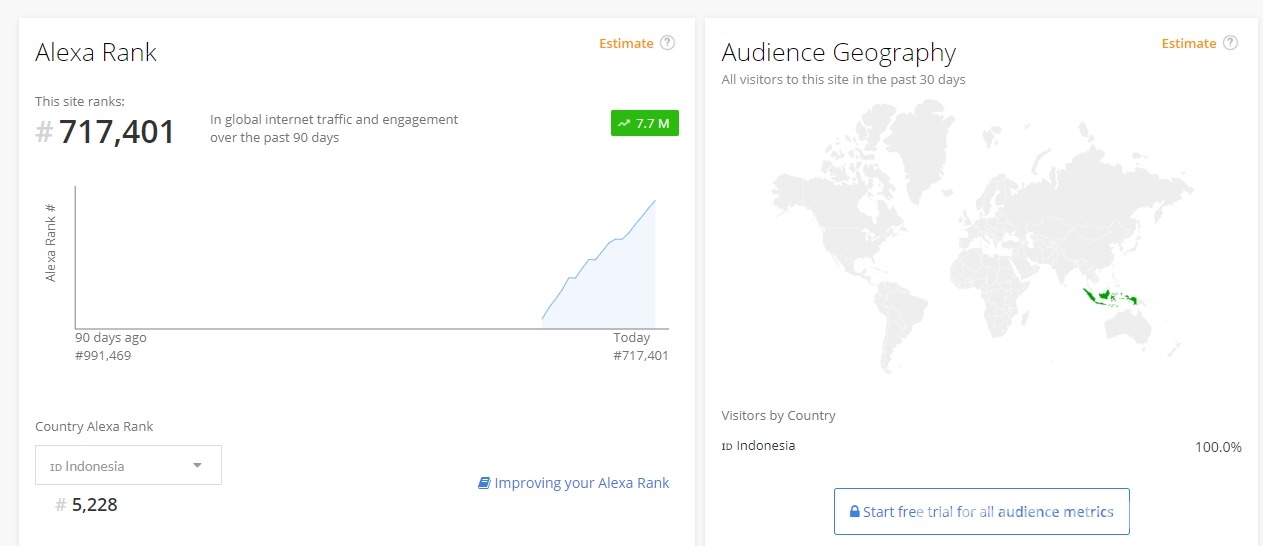The height and width of the screenshot is (546, 1263).
Task: Open the Indonesia country rank dropdown
Action: [128, 465]
